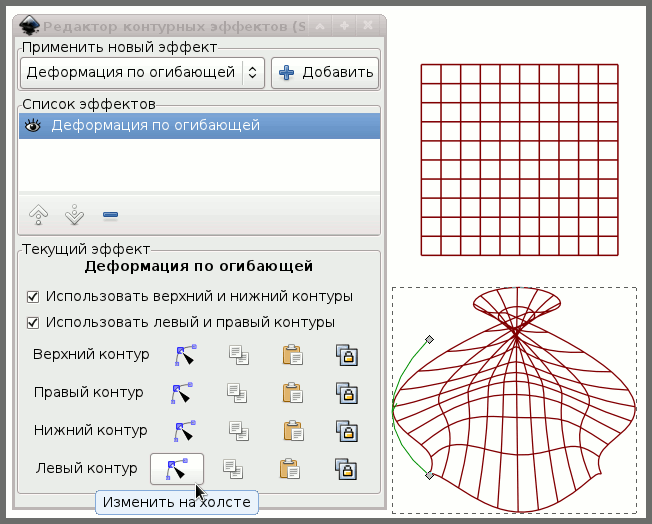Copy the Верхний контур path
652x524 pixels.
coord(237,355)
